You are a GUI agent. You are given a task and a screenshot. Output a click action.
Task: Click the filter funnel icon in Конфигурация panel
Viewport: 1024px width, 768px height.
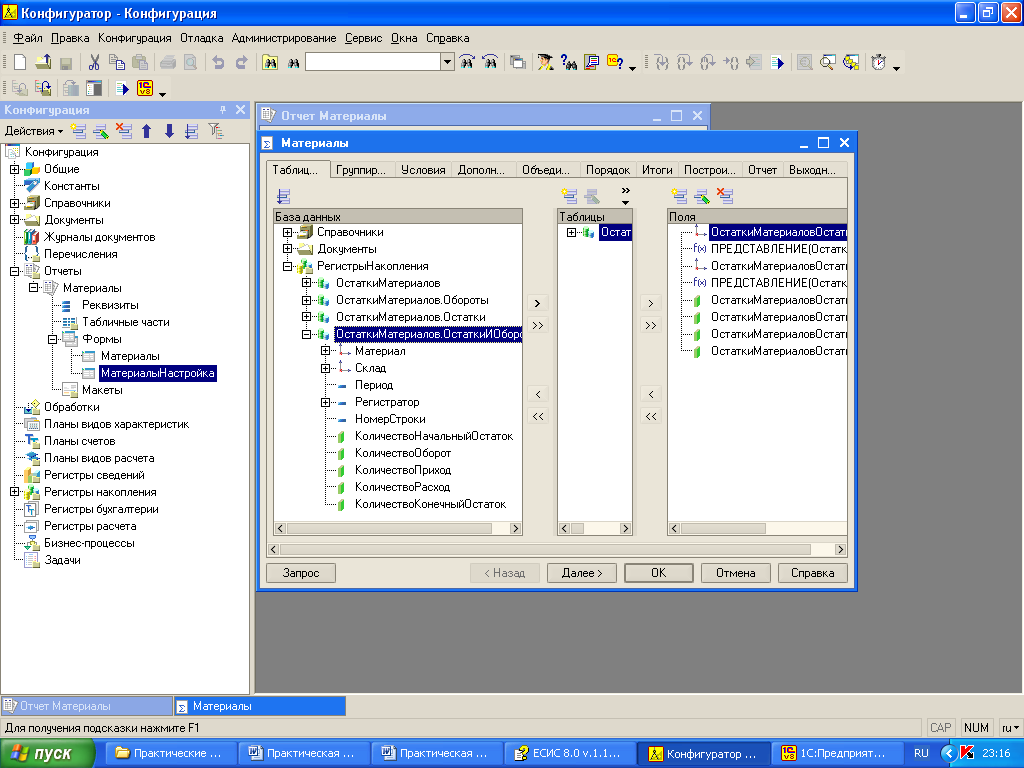click(216, 131)
